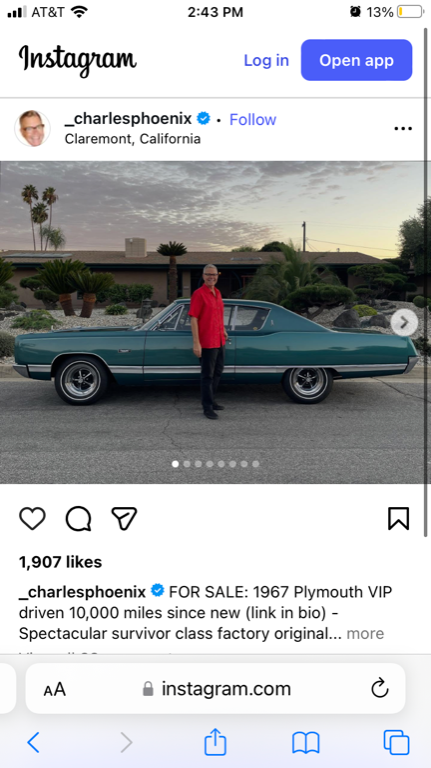
Task: Tap the Log in link
Action: (266, 60)
